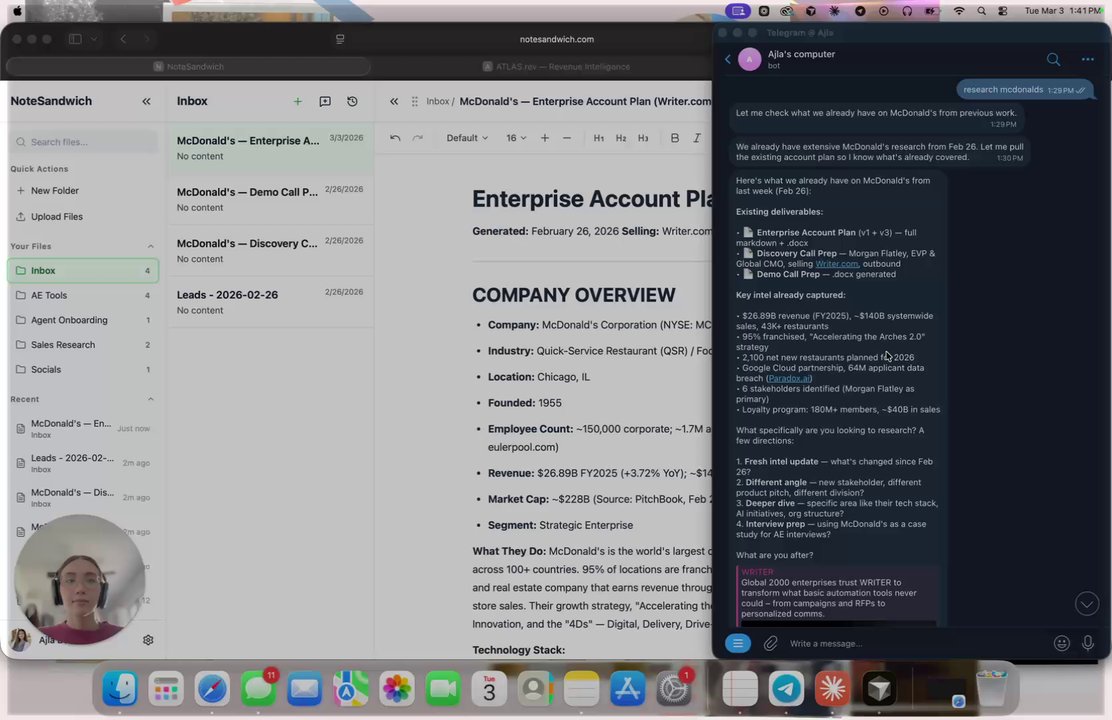Click the Search files field
This screenshot has height=720, width=1112.
tap(84, 142)
